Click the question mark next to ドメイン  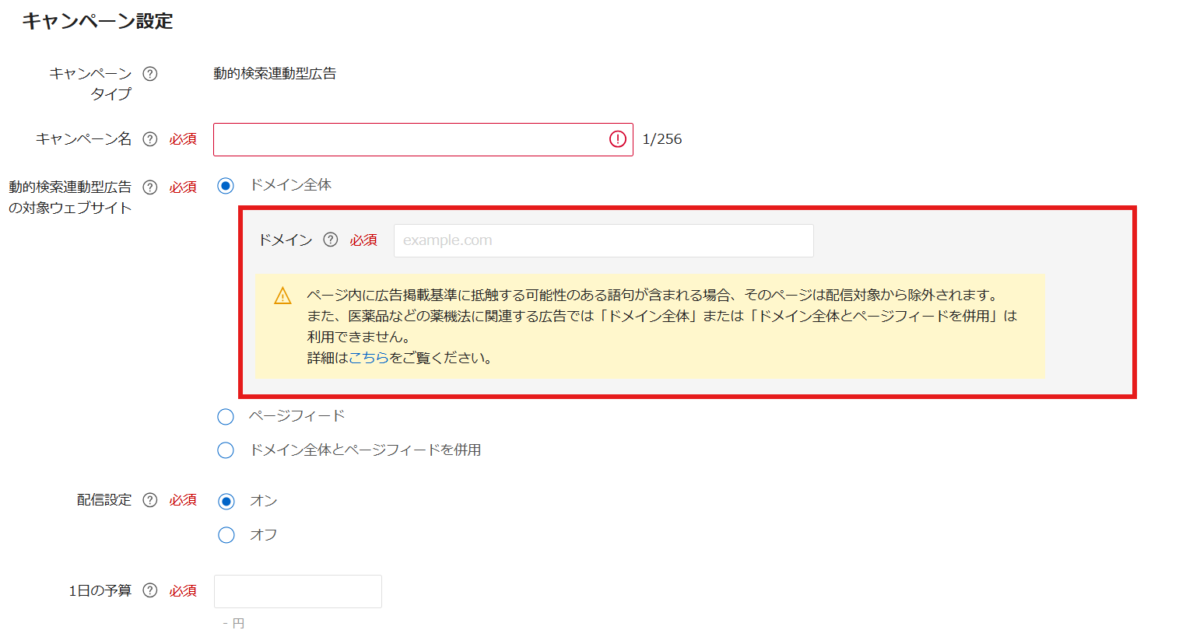331,240
